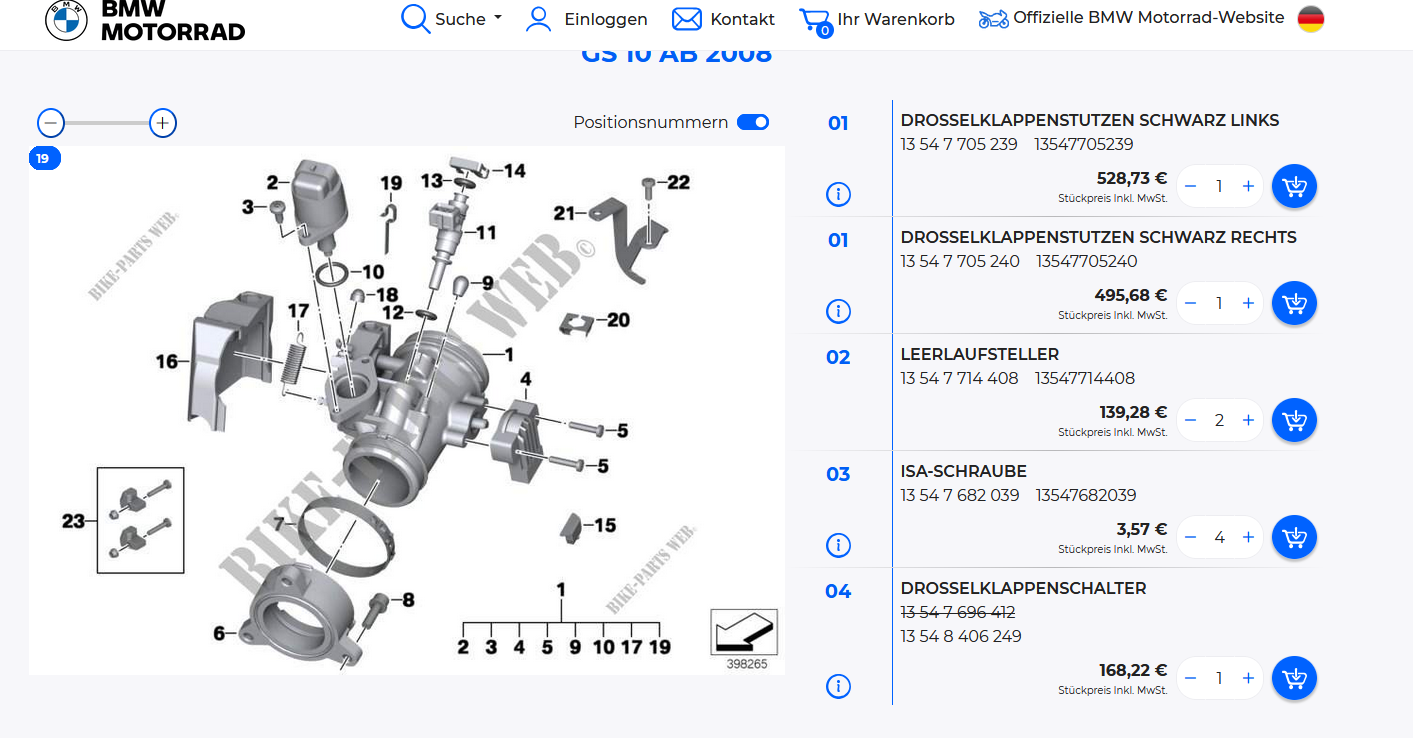Click position number 03 in parts list
This screenshot has height=738, width=1413.
838,474
